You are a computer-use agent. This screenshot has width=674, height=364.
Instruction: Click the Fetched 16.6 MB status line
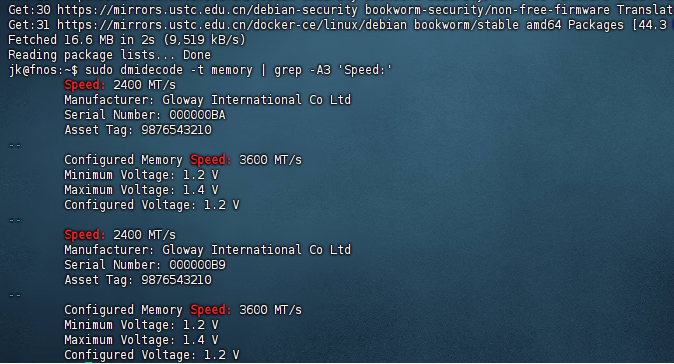(127, 40)
